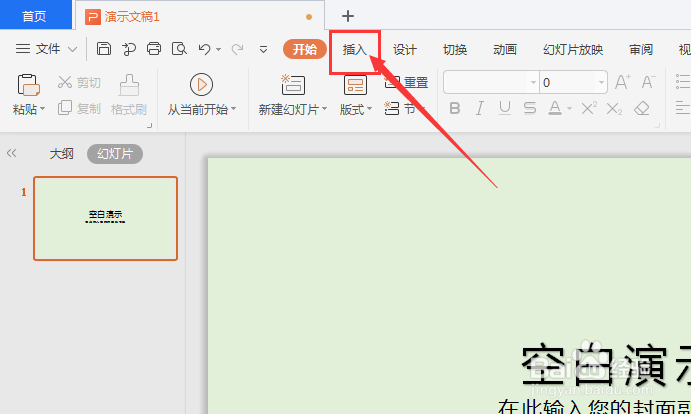691x414 pixels.
Task: Expand the Paste (粘贴) options dropdown
Action: pyautogui.click(x=42, y=108)
